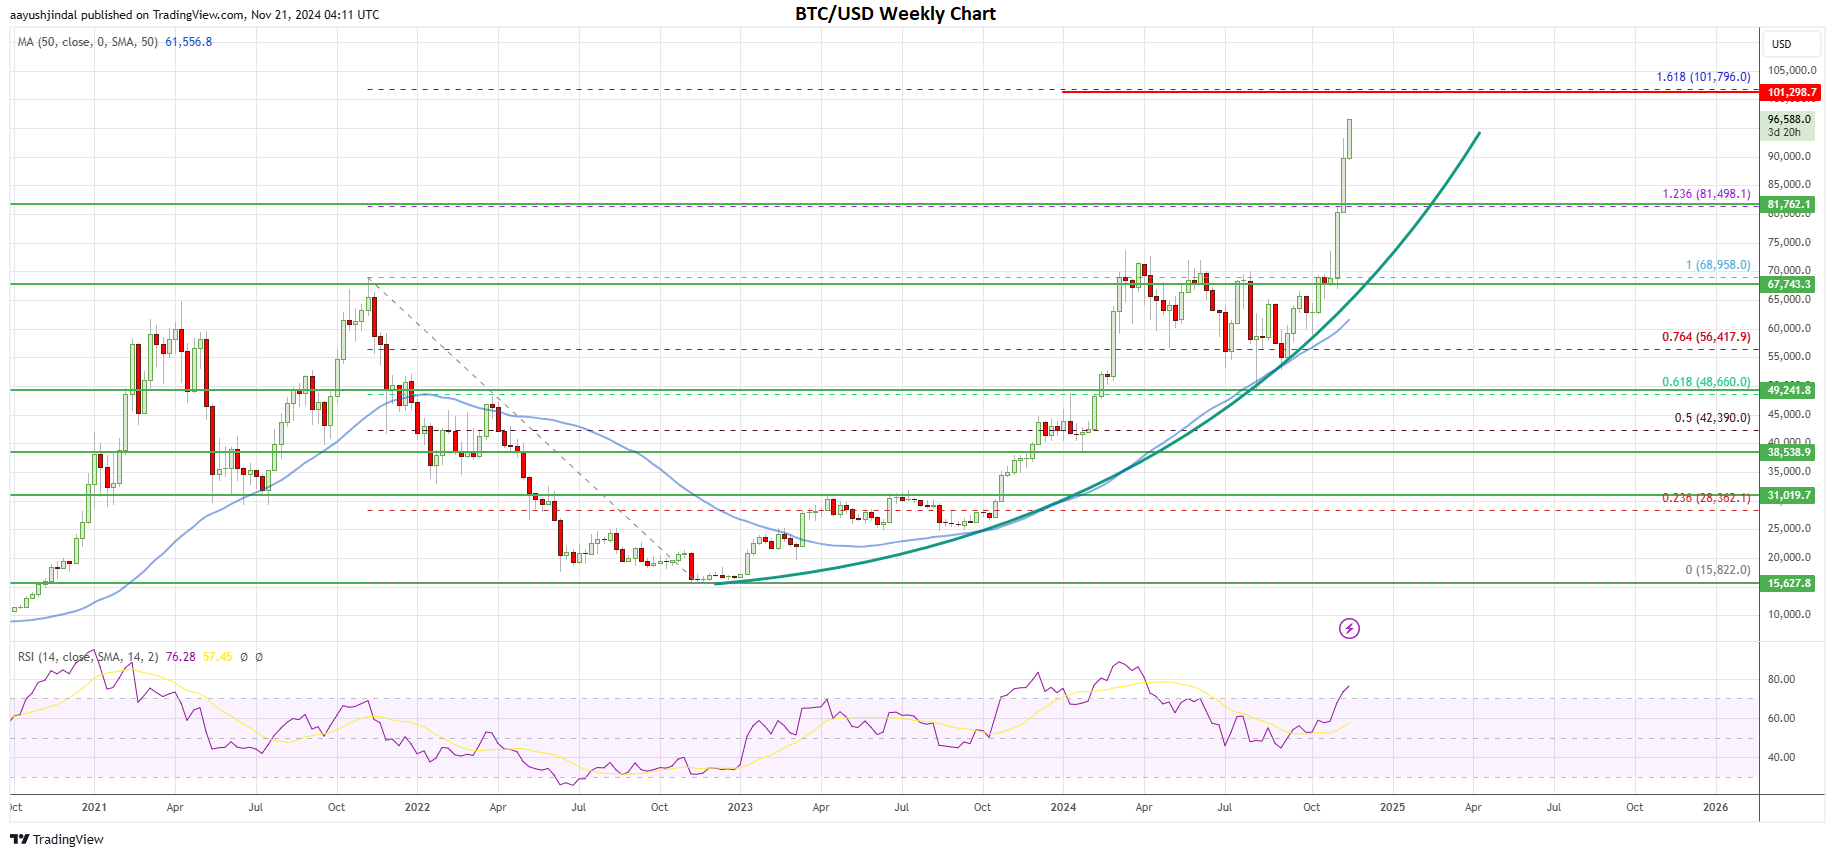Click the 2021 label on time axis

pos(94,807)
